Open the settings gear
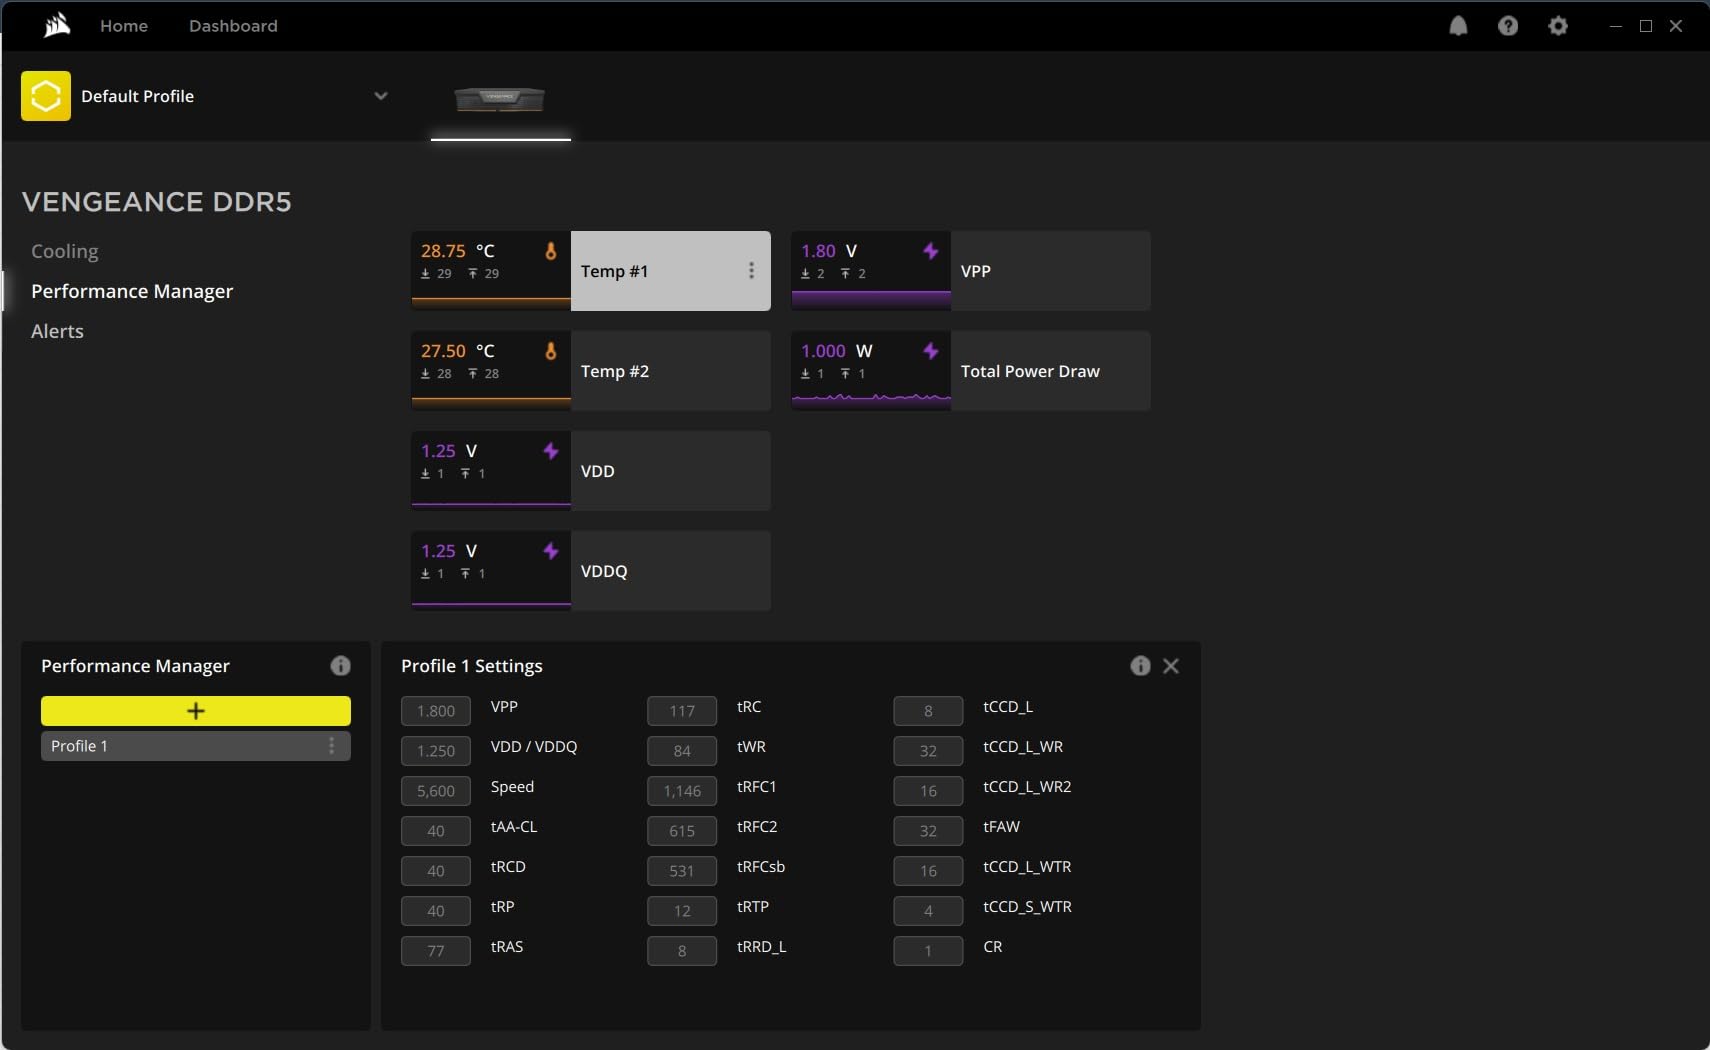 [1558, 26]
